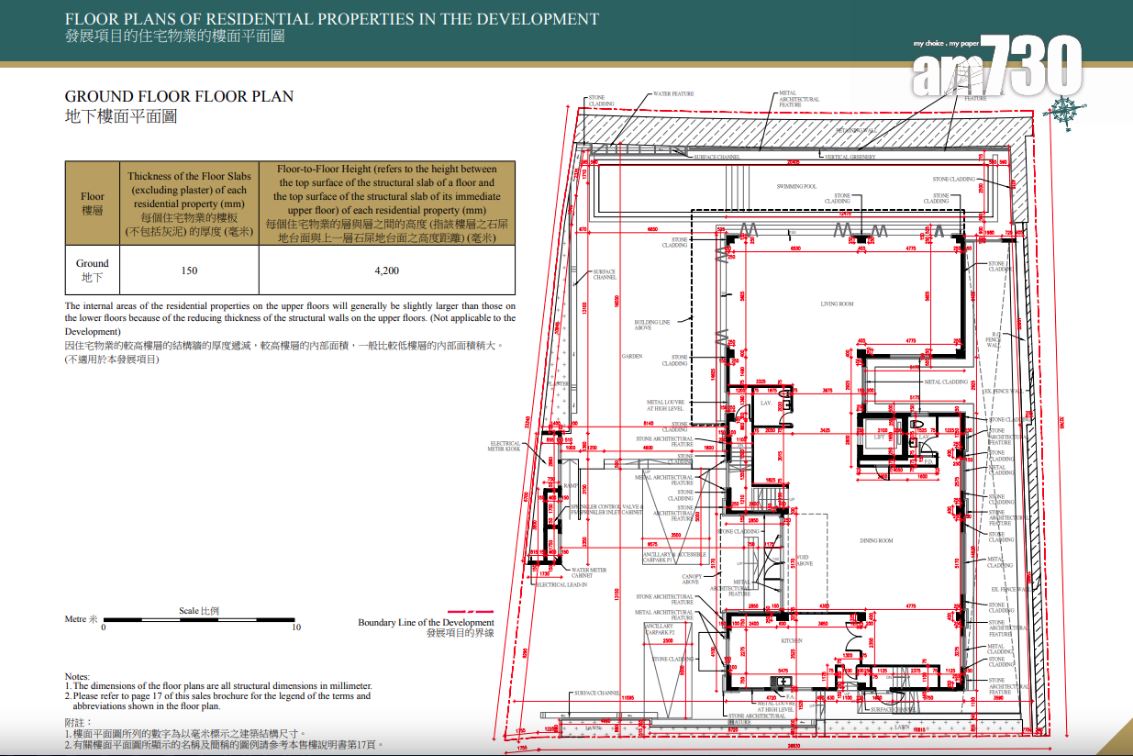Select the Living Room label on plan

pos(837,303)
